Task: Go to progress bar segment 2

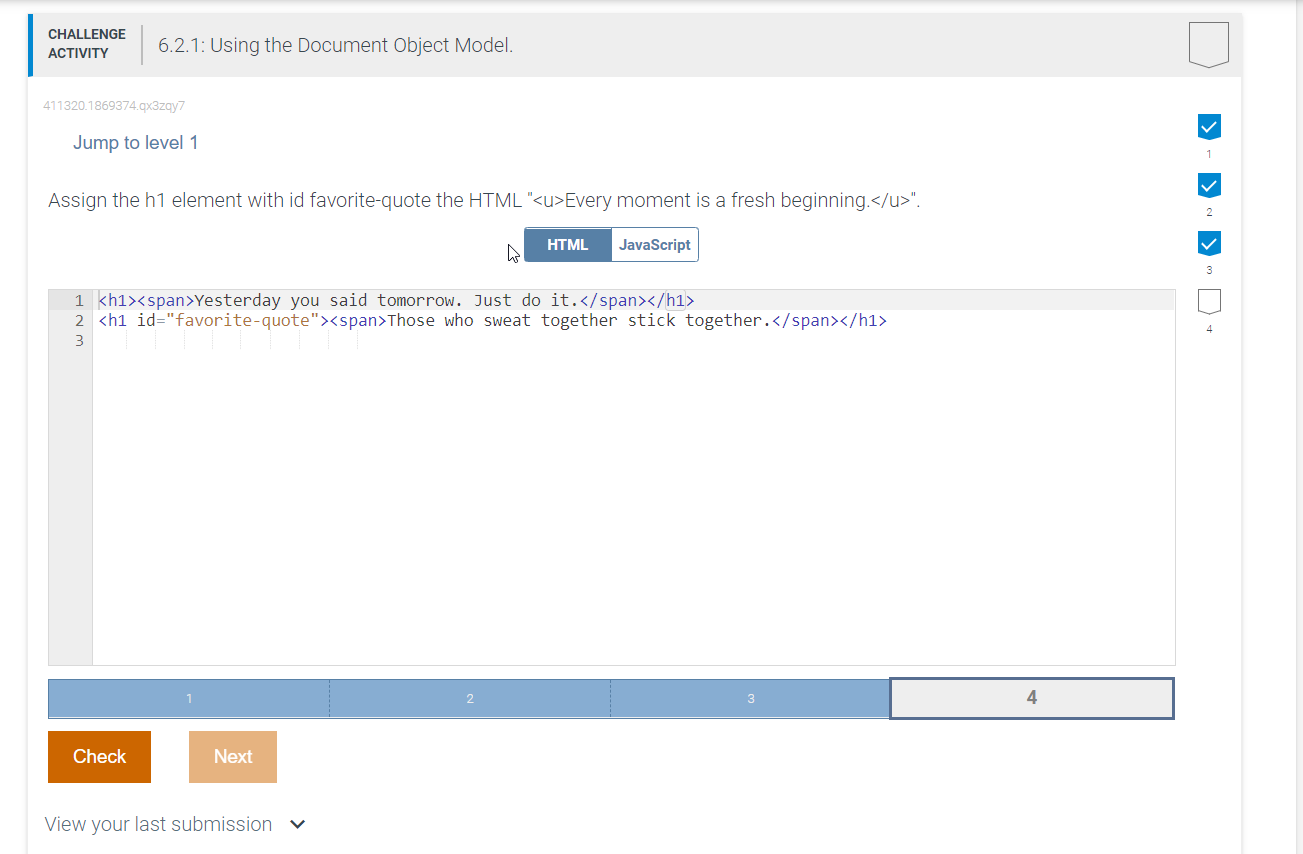Action: click(x=470, y=699)
